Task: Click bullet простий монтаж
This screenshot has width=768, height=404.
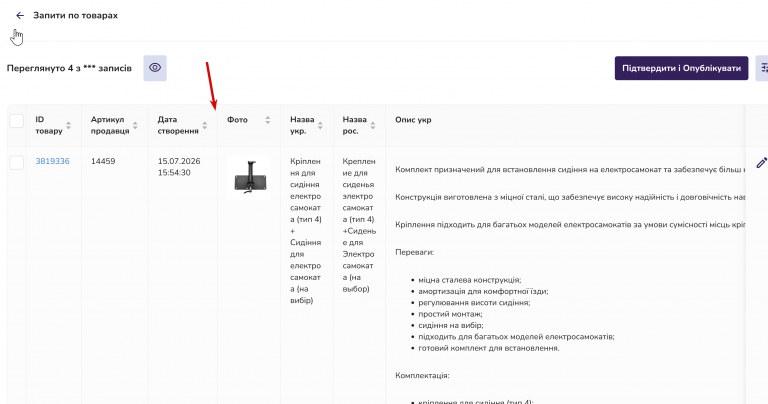Action: pyautogui.click(x=450, y=314)
